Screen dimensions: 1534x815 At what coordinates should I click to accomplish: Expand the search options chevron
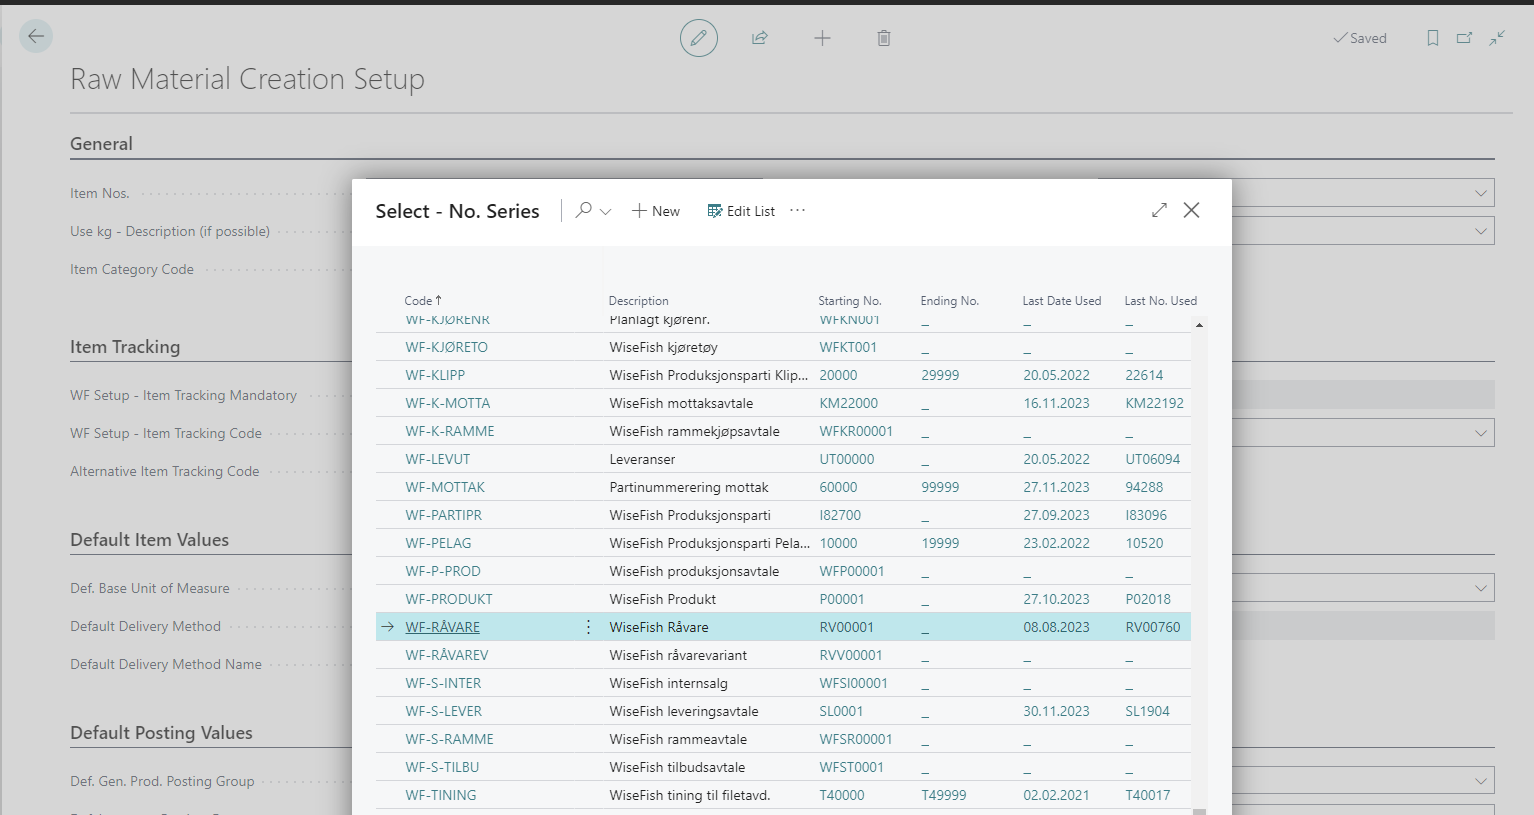point(606,211)
